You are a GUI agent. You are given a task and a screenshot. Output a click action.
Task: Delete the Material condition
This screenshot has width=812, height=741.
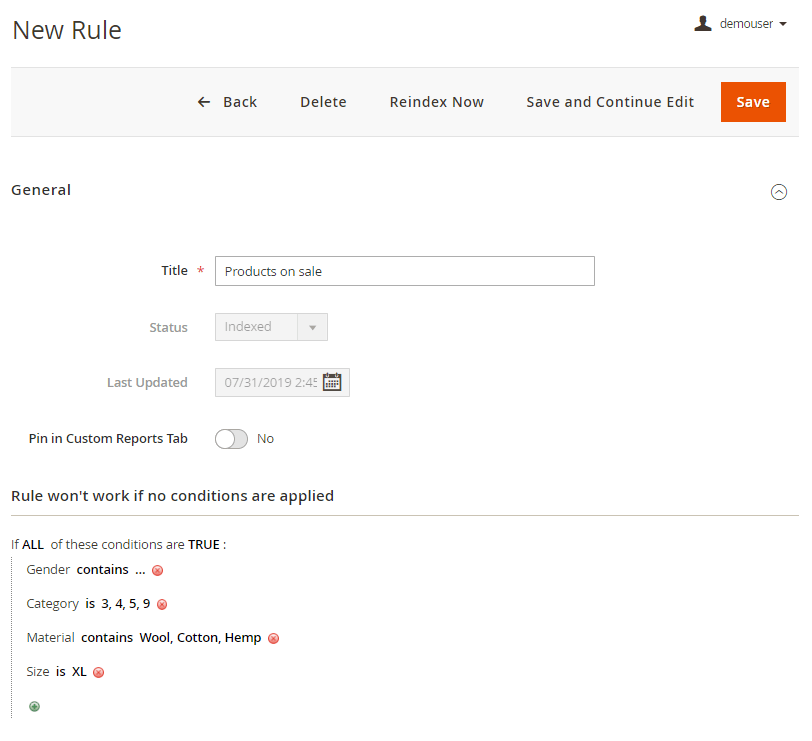pos(274,639)
